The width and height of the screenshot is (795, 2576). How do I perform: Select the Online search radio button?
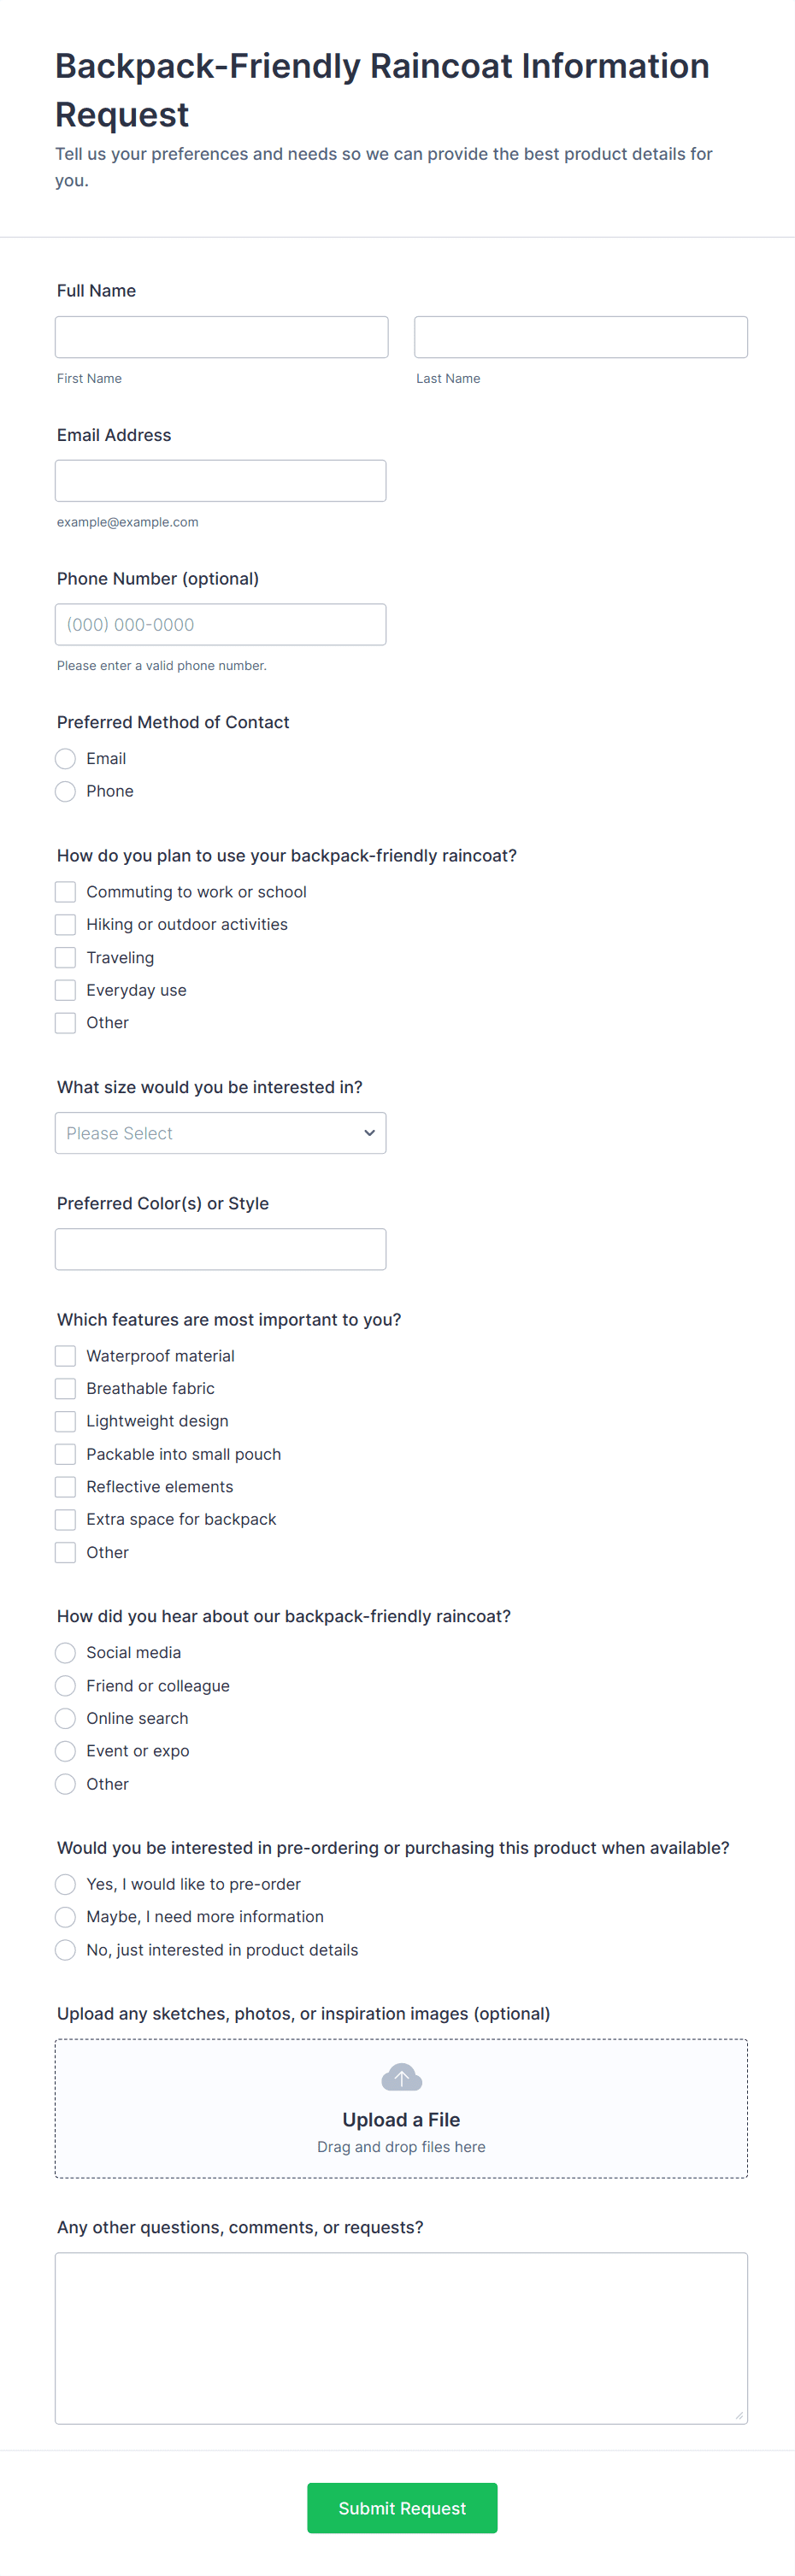pos(66,1719)
